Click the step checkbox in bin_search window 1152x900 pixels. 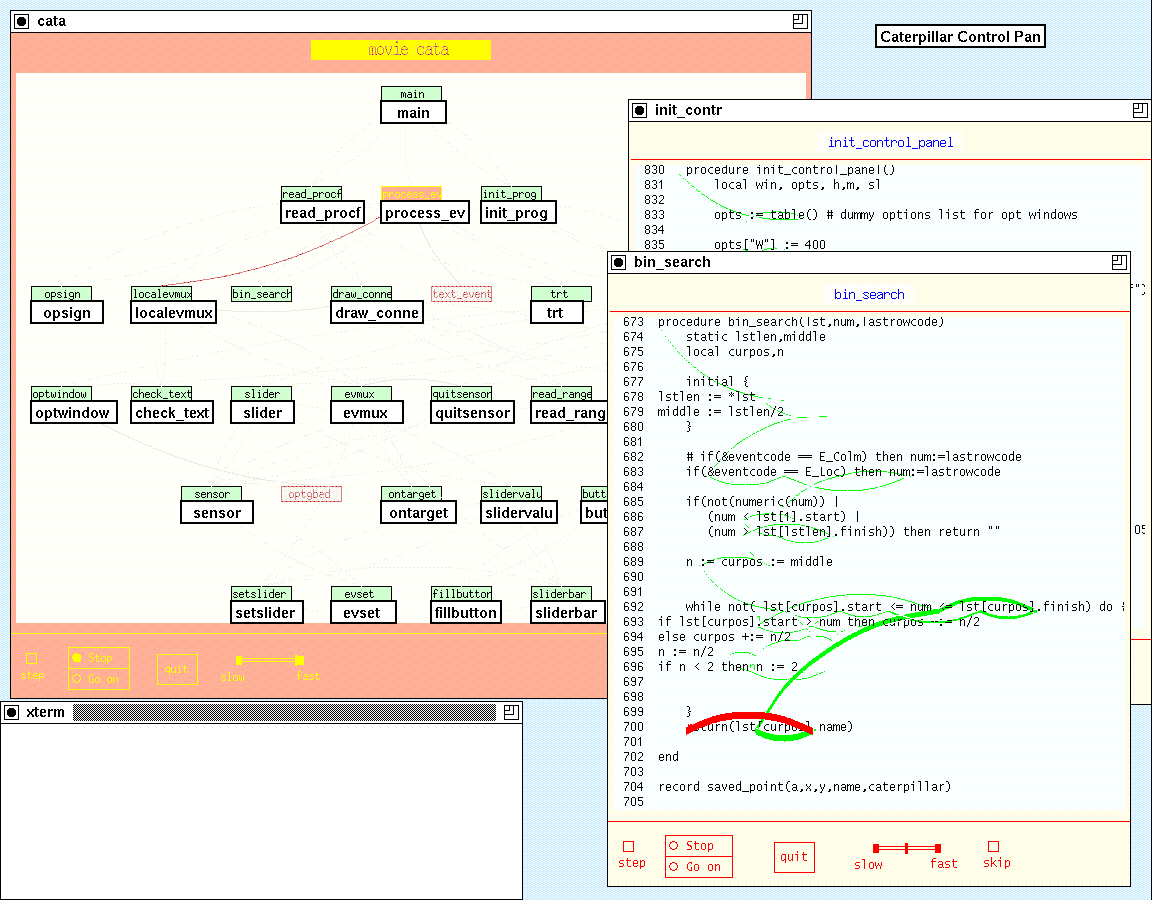click(x=628, y=847)
